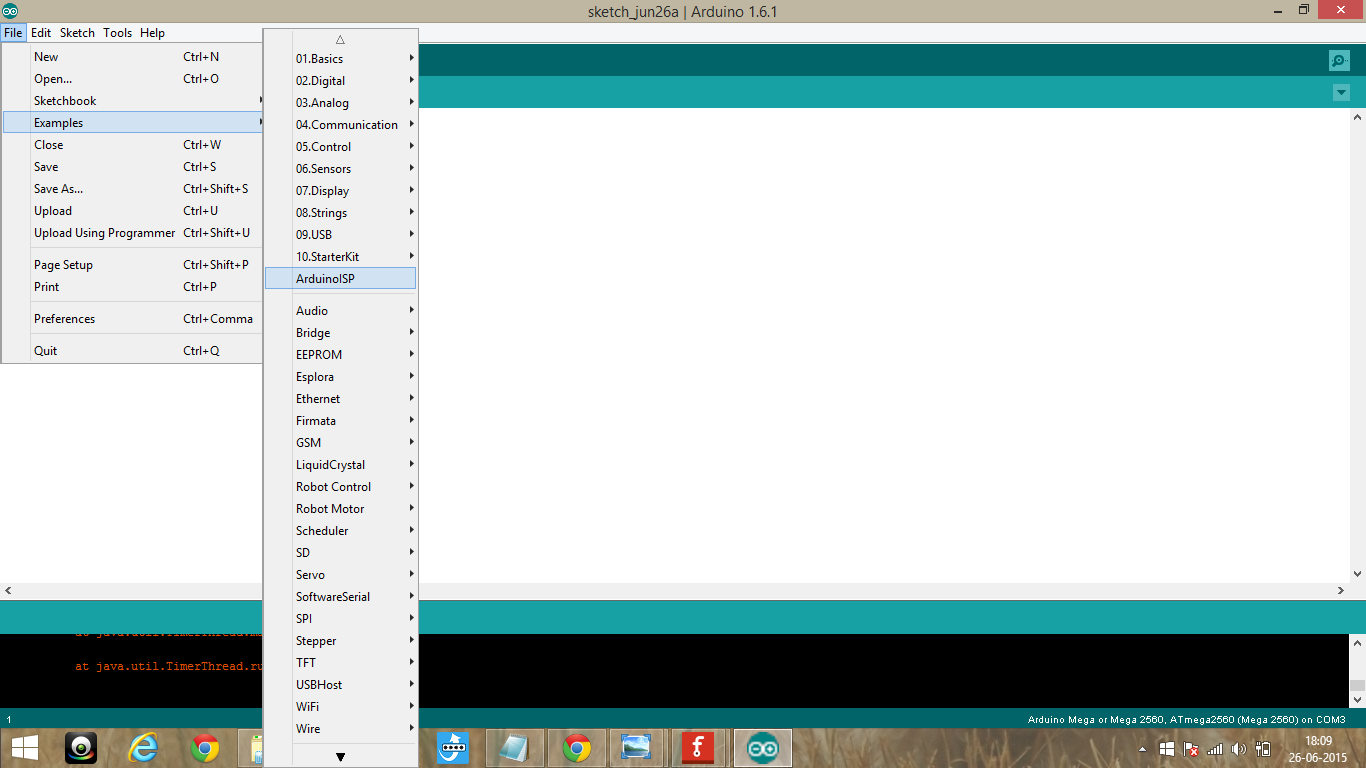Expand 01.Basics examples submenu
Viewport: 1366px width, 768px height.
(340, 59)
